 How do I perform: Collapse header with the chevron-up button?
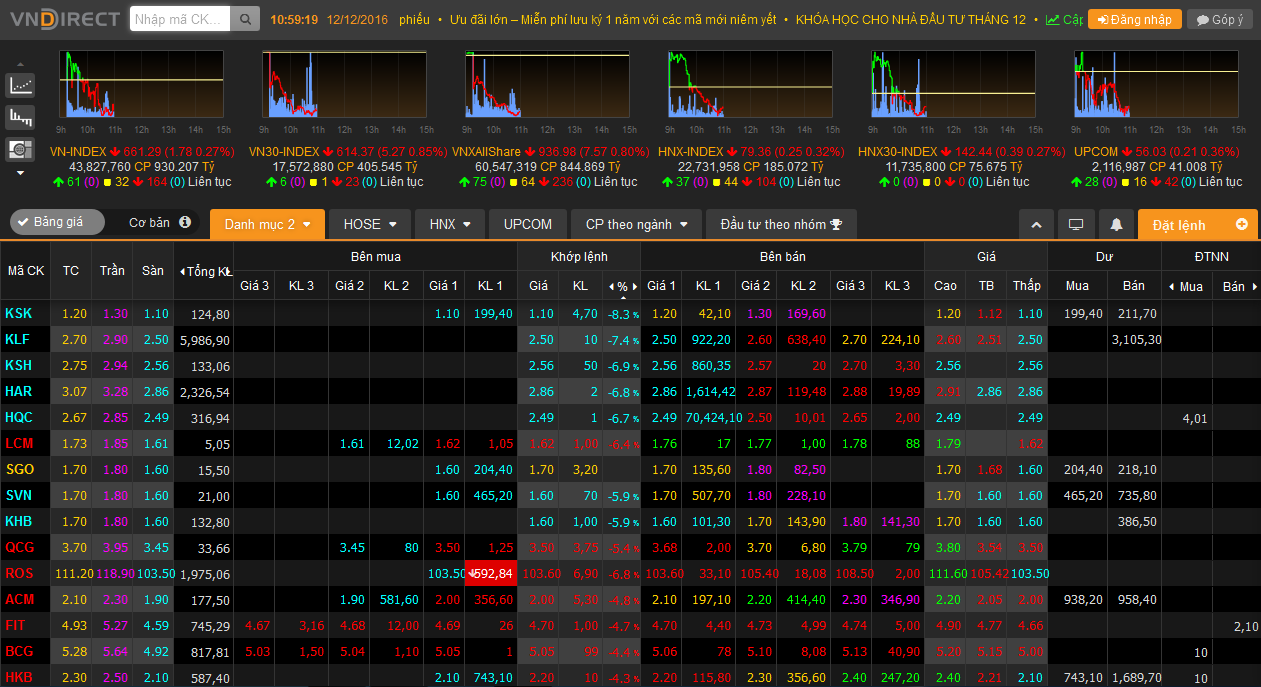pos(1037,225)
